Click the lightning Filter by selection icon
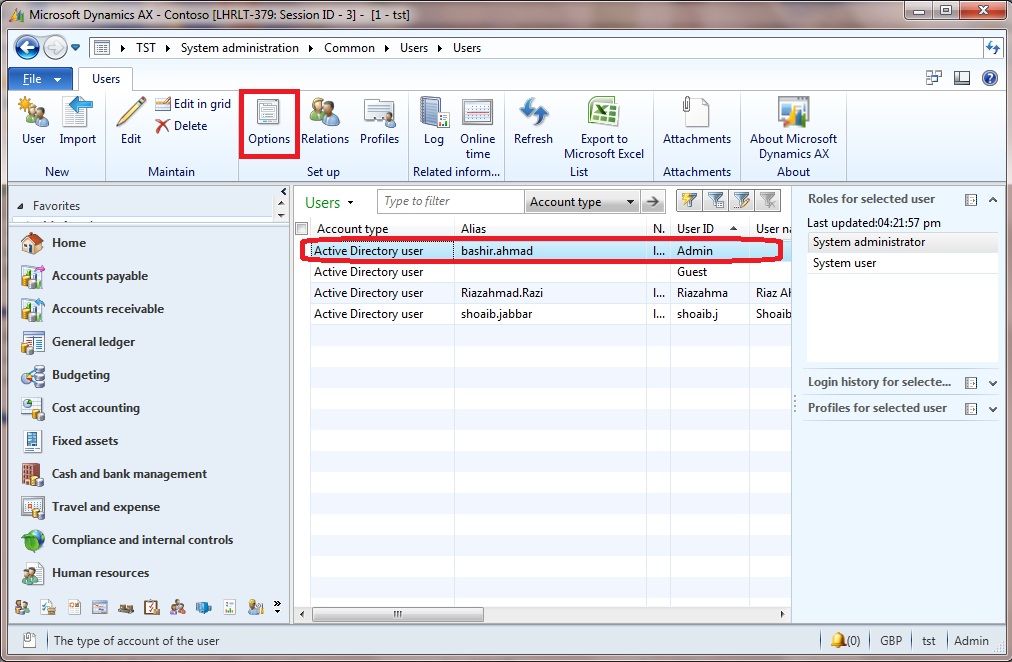 tap(689, 201)
